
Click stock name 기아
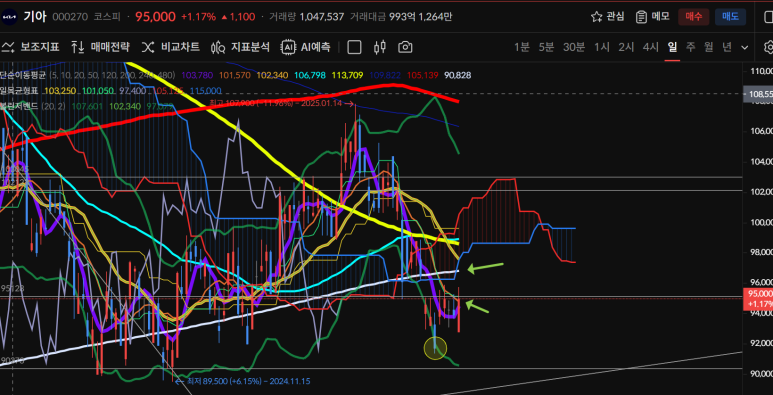coord(35,17)
